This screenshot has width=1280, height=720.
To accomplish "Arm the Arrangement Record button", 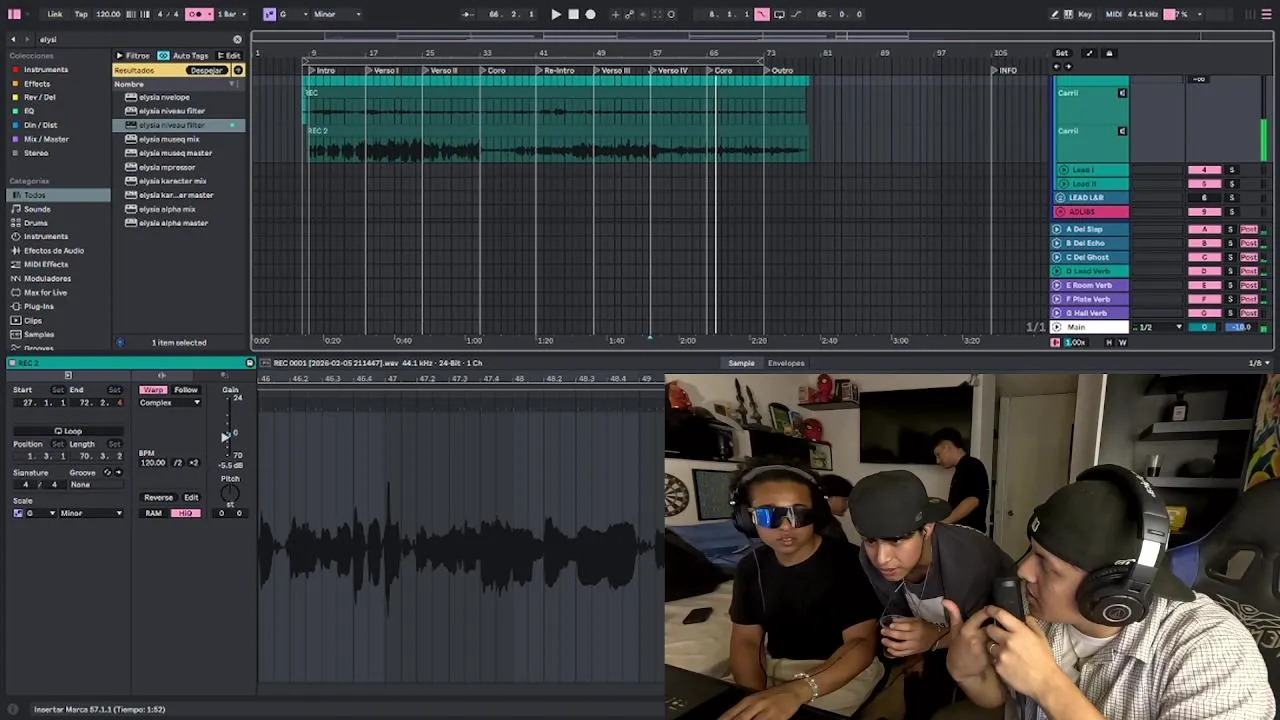I will pyautogui.click(x=590, y=14).
